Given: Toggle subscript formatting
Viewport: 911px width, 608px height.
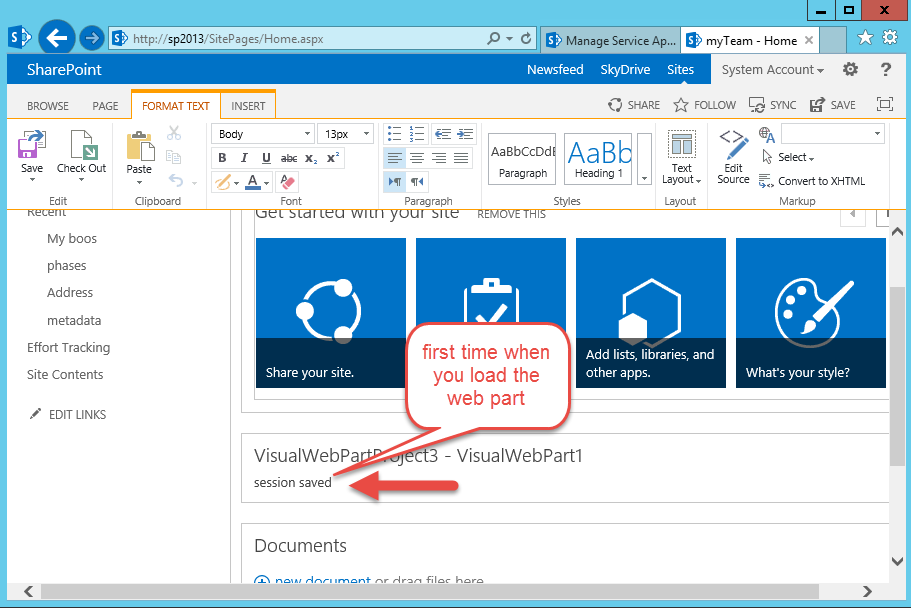Looking at the screenshot, I should pyautogui.click(x=311, y=158).
